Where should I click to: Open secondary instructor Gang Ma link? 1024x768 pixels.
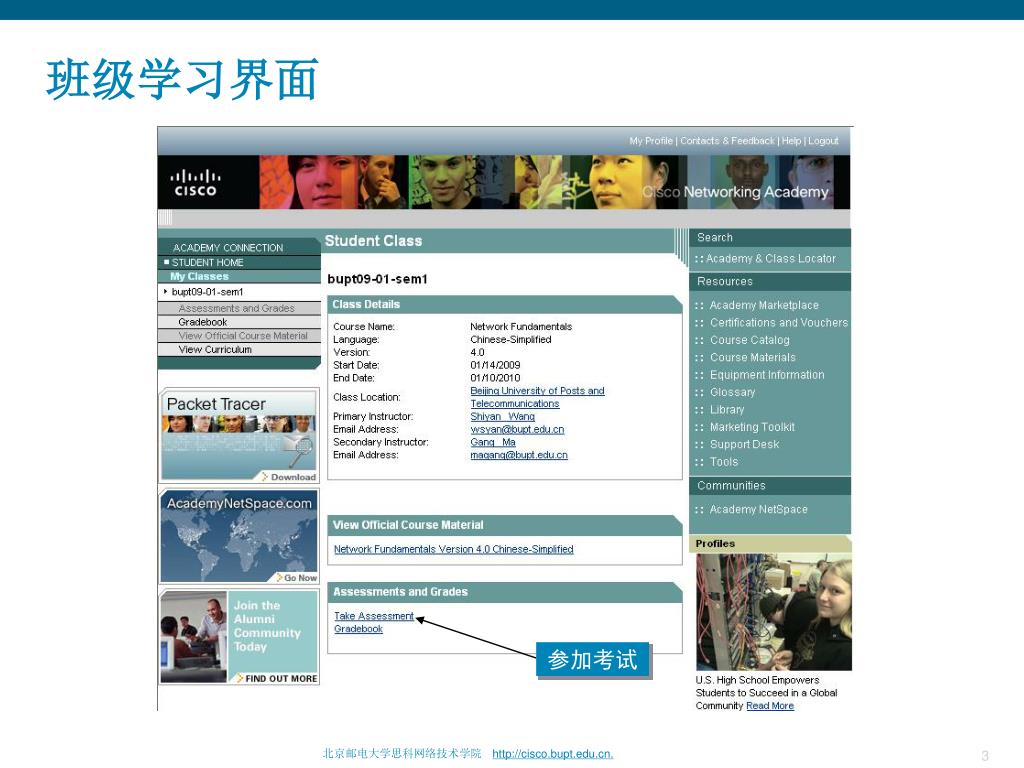pos(493,442)
